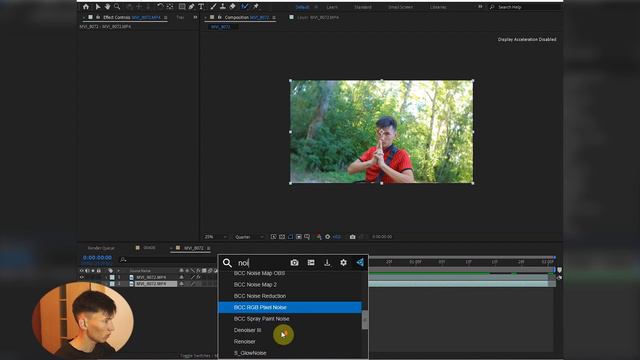Select the highlighted BCC RGB Pixel Noise effect
The width and height of the screenshot is (640, 360).
[290, 307]
